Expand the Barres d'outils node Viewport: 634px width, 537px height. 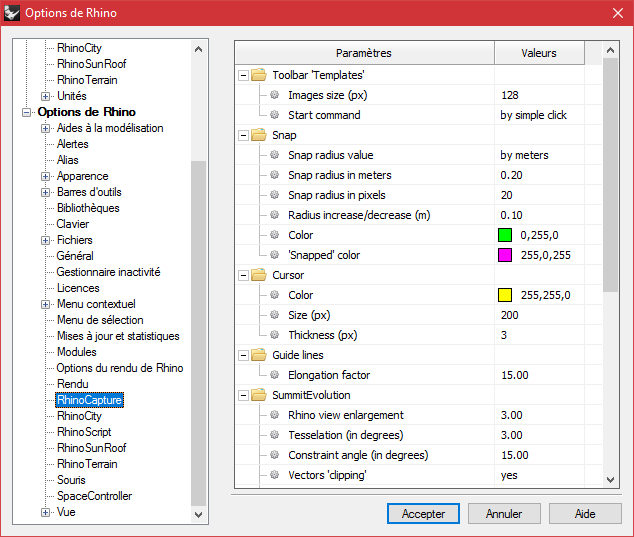tap(45, 192)
